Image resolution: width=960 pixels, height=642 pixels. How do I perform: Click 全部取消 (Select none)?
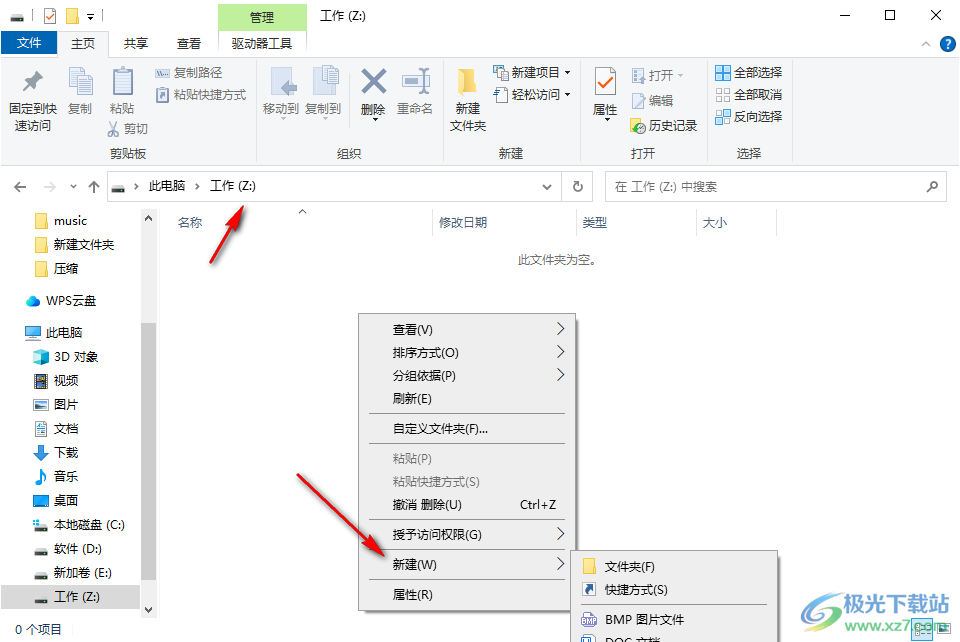click(x=748, y=95)
